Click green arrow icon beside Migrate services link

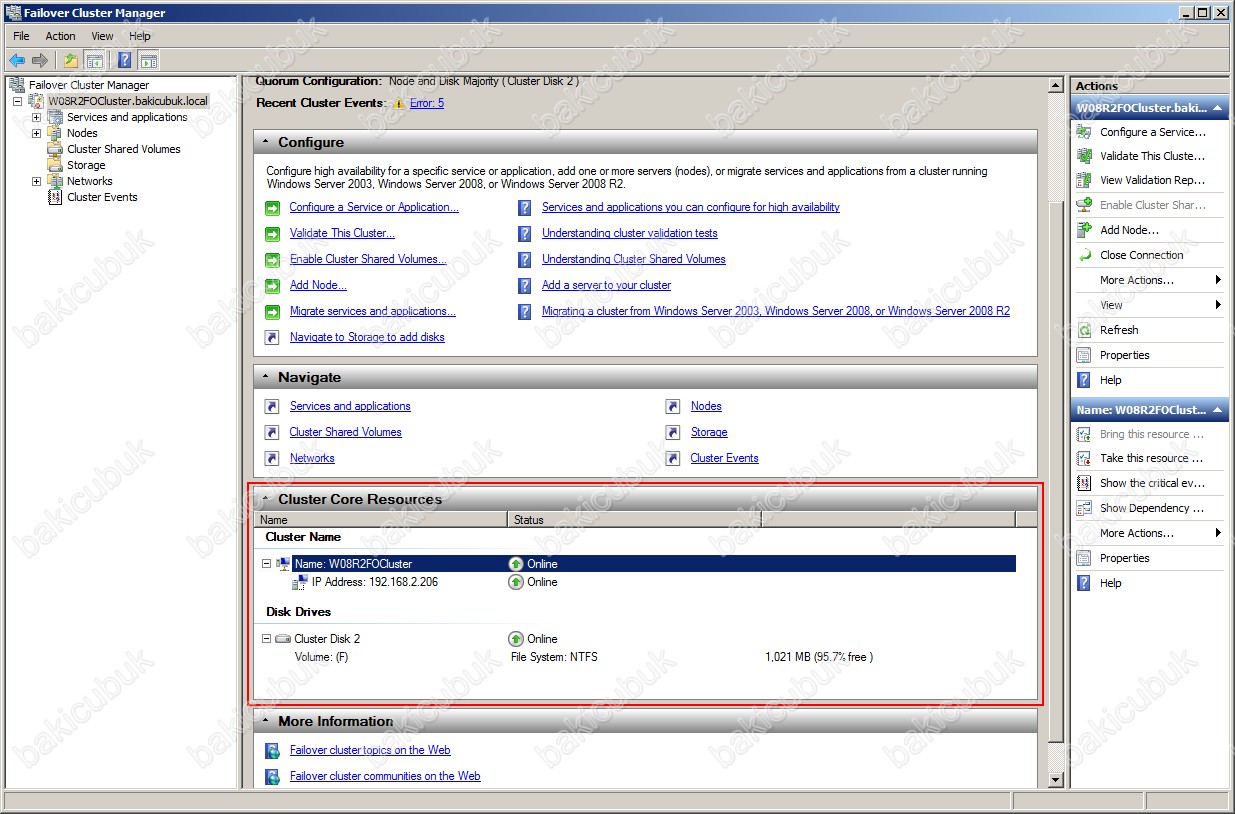point(272,312)
